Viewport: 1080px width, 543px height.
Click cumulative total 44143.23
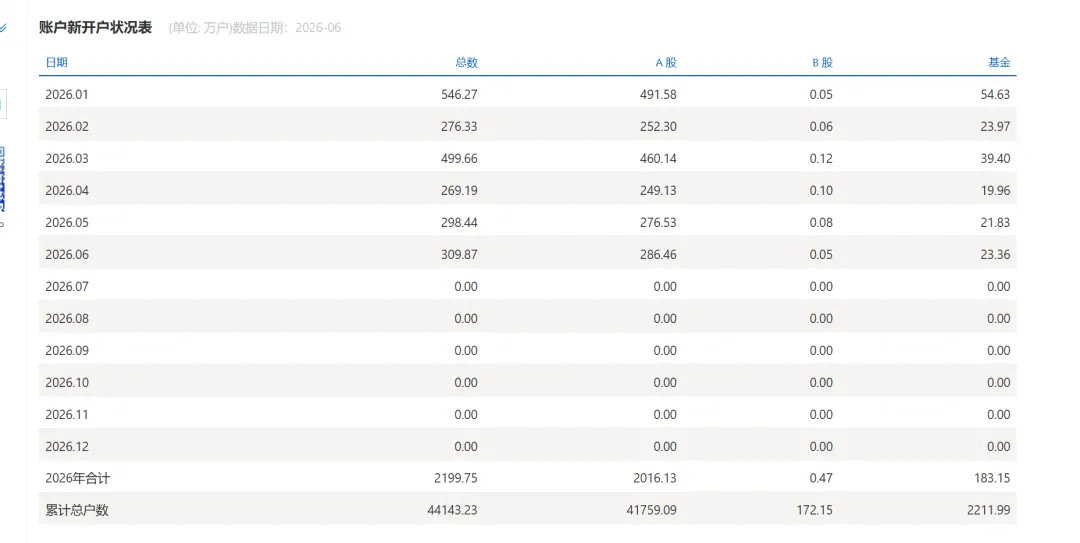[452, 511]
